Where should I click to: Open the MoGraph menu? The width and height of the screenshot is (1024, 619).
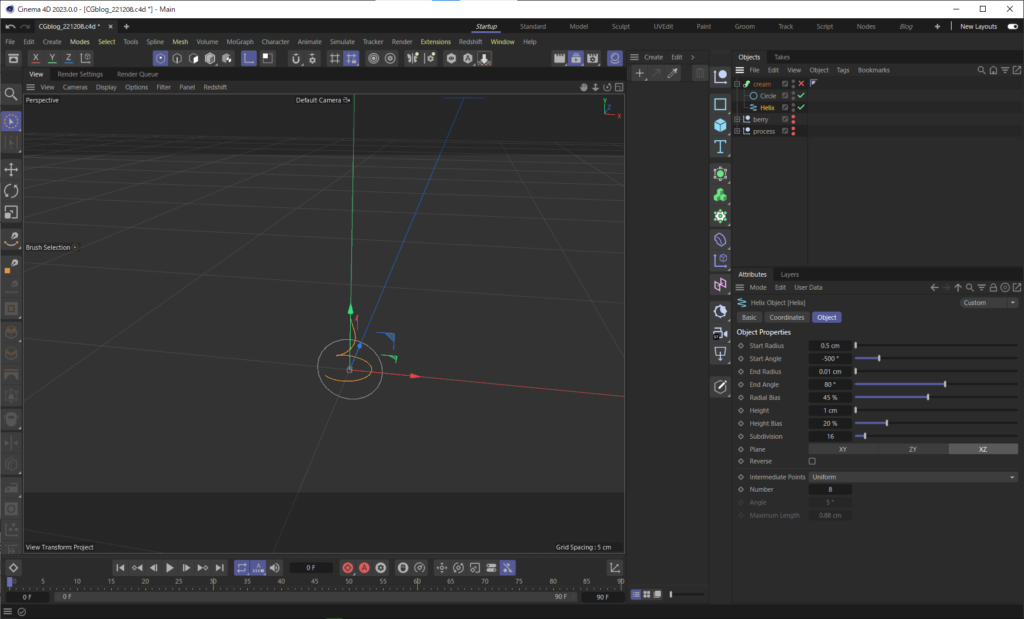pyautogui.click(x=240, y=42)
